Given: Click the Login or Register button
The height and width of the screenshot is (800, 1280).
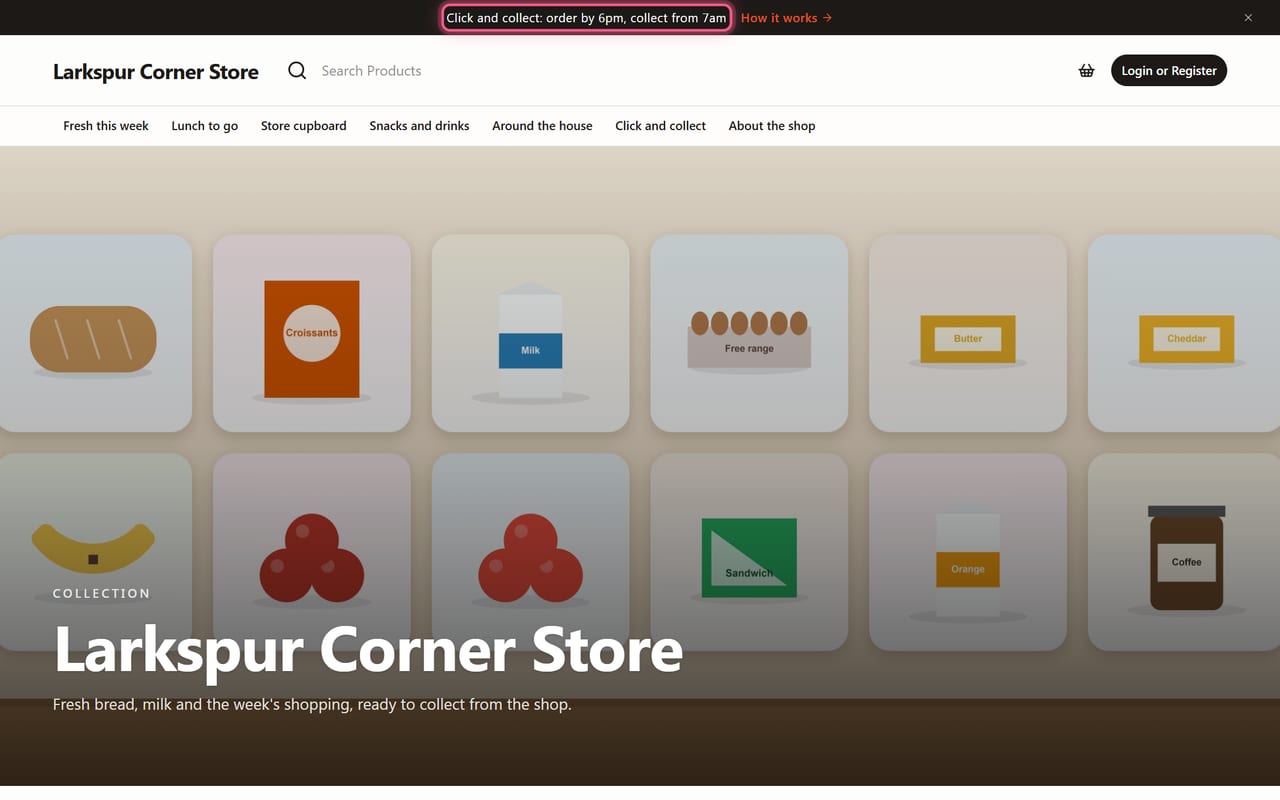Looking at the screenshot, I should click(x=1169, y=70).
